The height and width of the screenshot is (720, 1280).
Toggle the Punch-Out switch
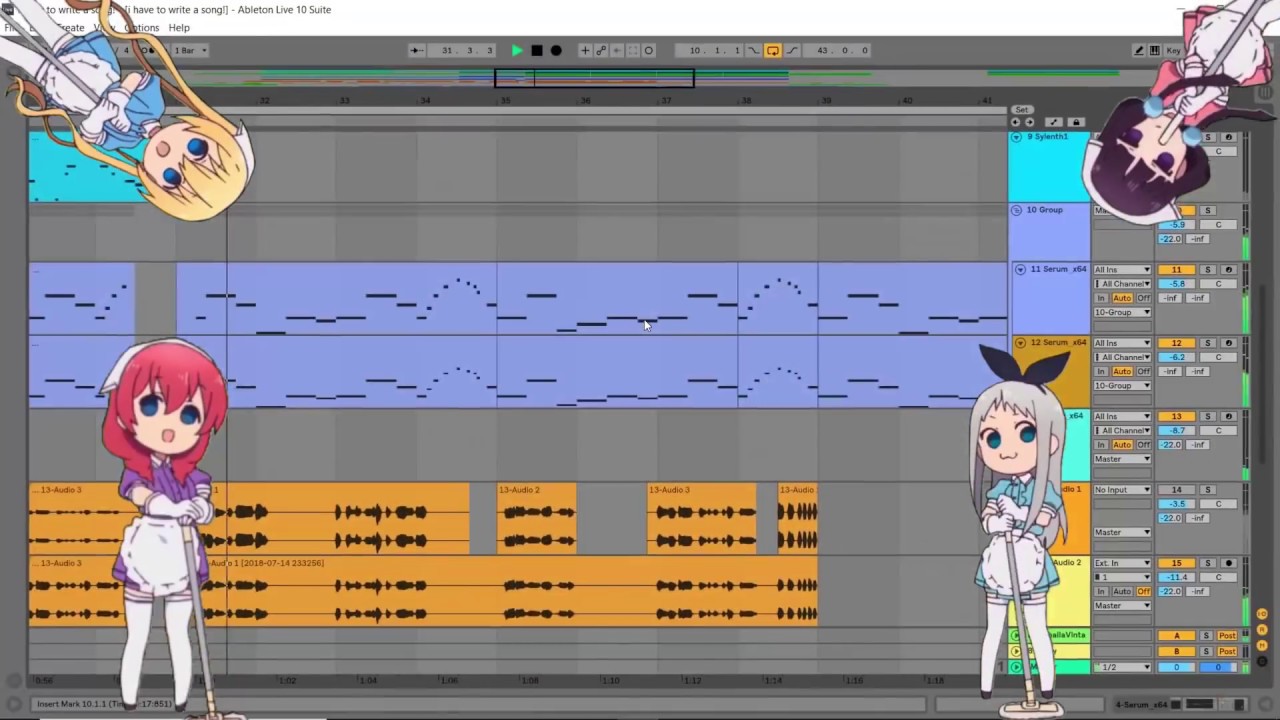[x=792, y=50]
